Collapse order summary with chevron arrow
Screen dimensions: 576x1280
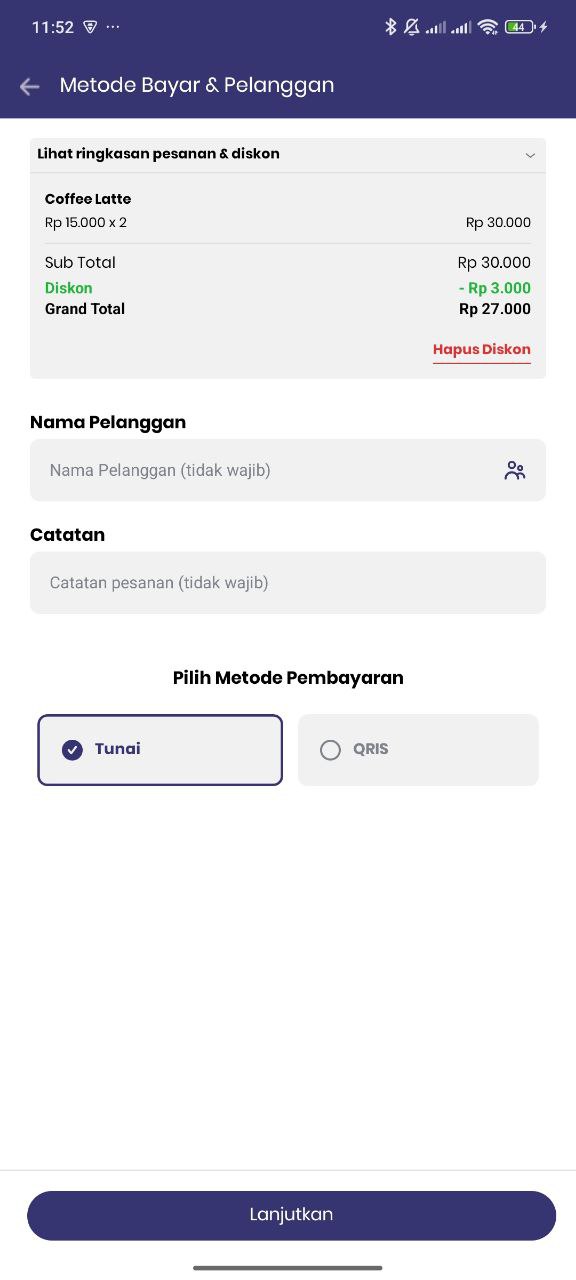530,155
